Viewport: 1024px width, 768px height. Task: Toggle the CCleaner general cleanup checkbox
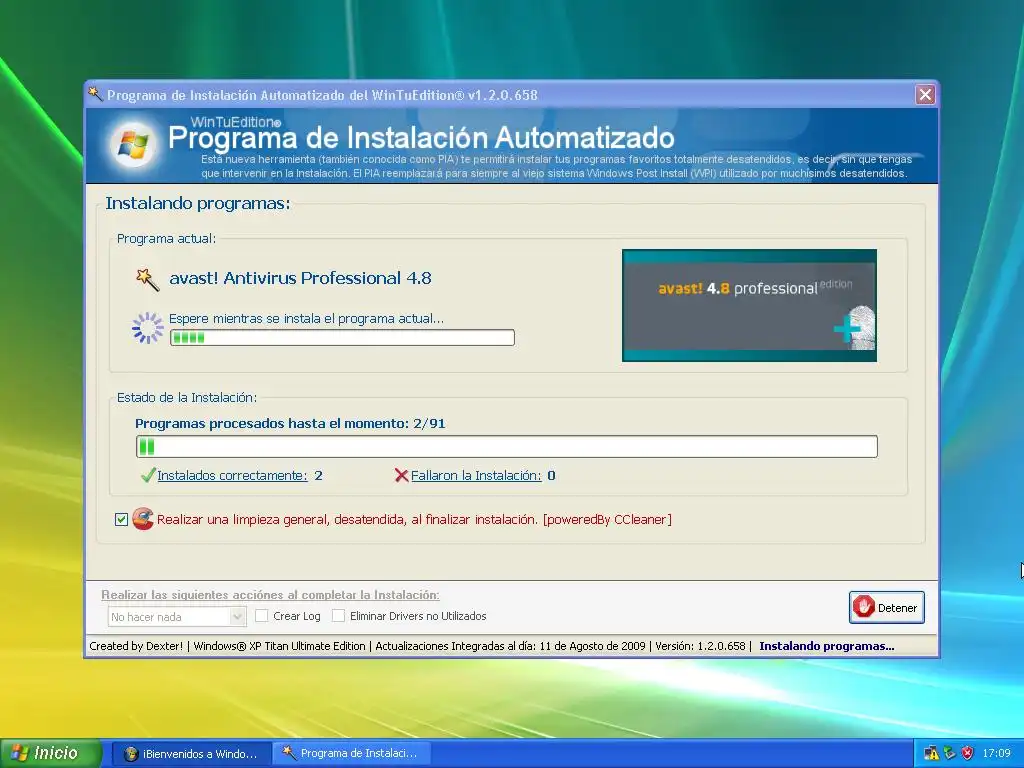point(121,519)
